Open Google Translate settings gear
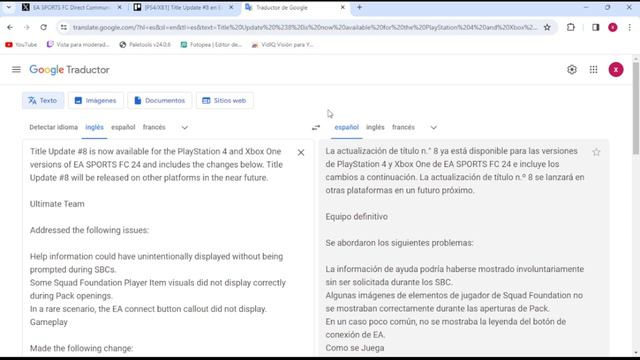Image resolution: width=640 pixels, height=360 pixels. click(x=571, y=69)
